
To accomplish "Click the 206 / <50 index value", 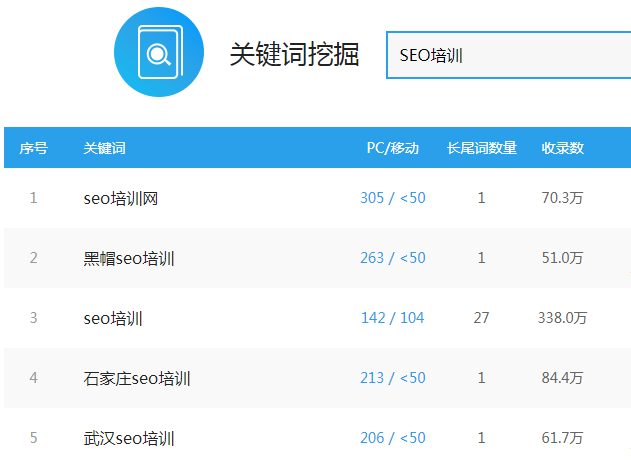I will (393, 438).
